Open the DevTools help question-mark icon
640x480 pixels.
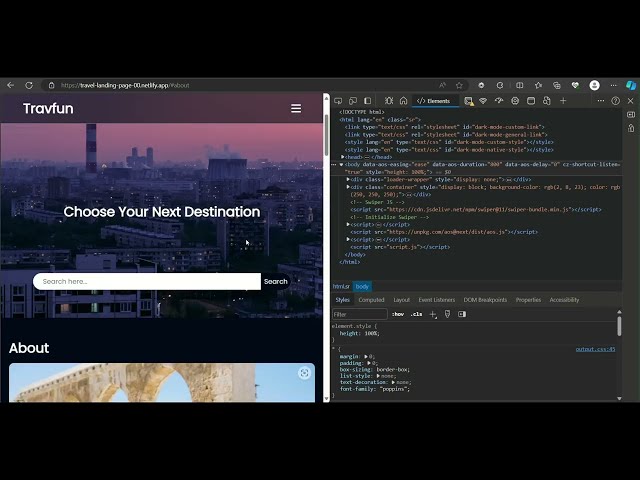[x=616, y=101]
